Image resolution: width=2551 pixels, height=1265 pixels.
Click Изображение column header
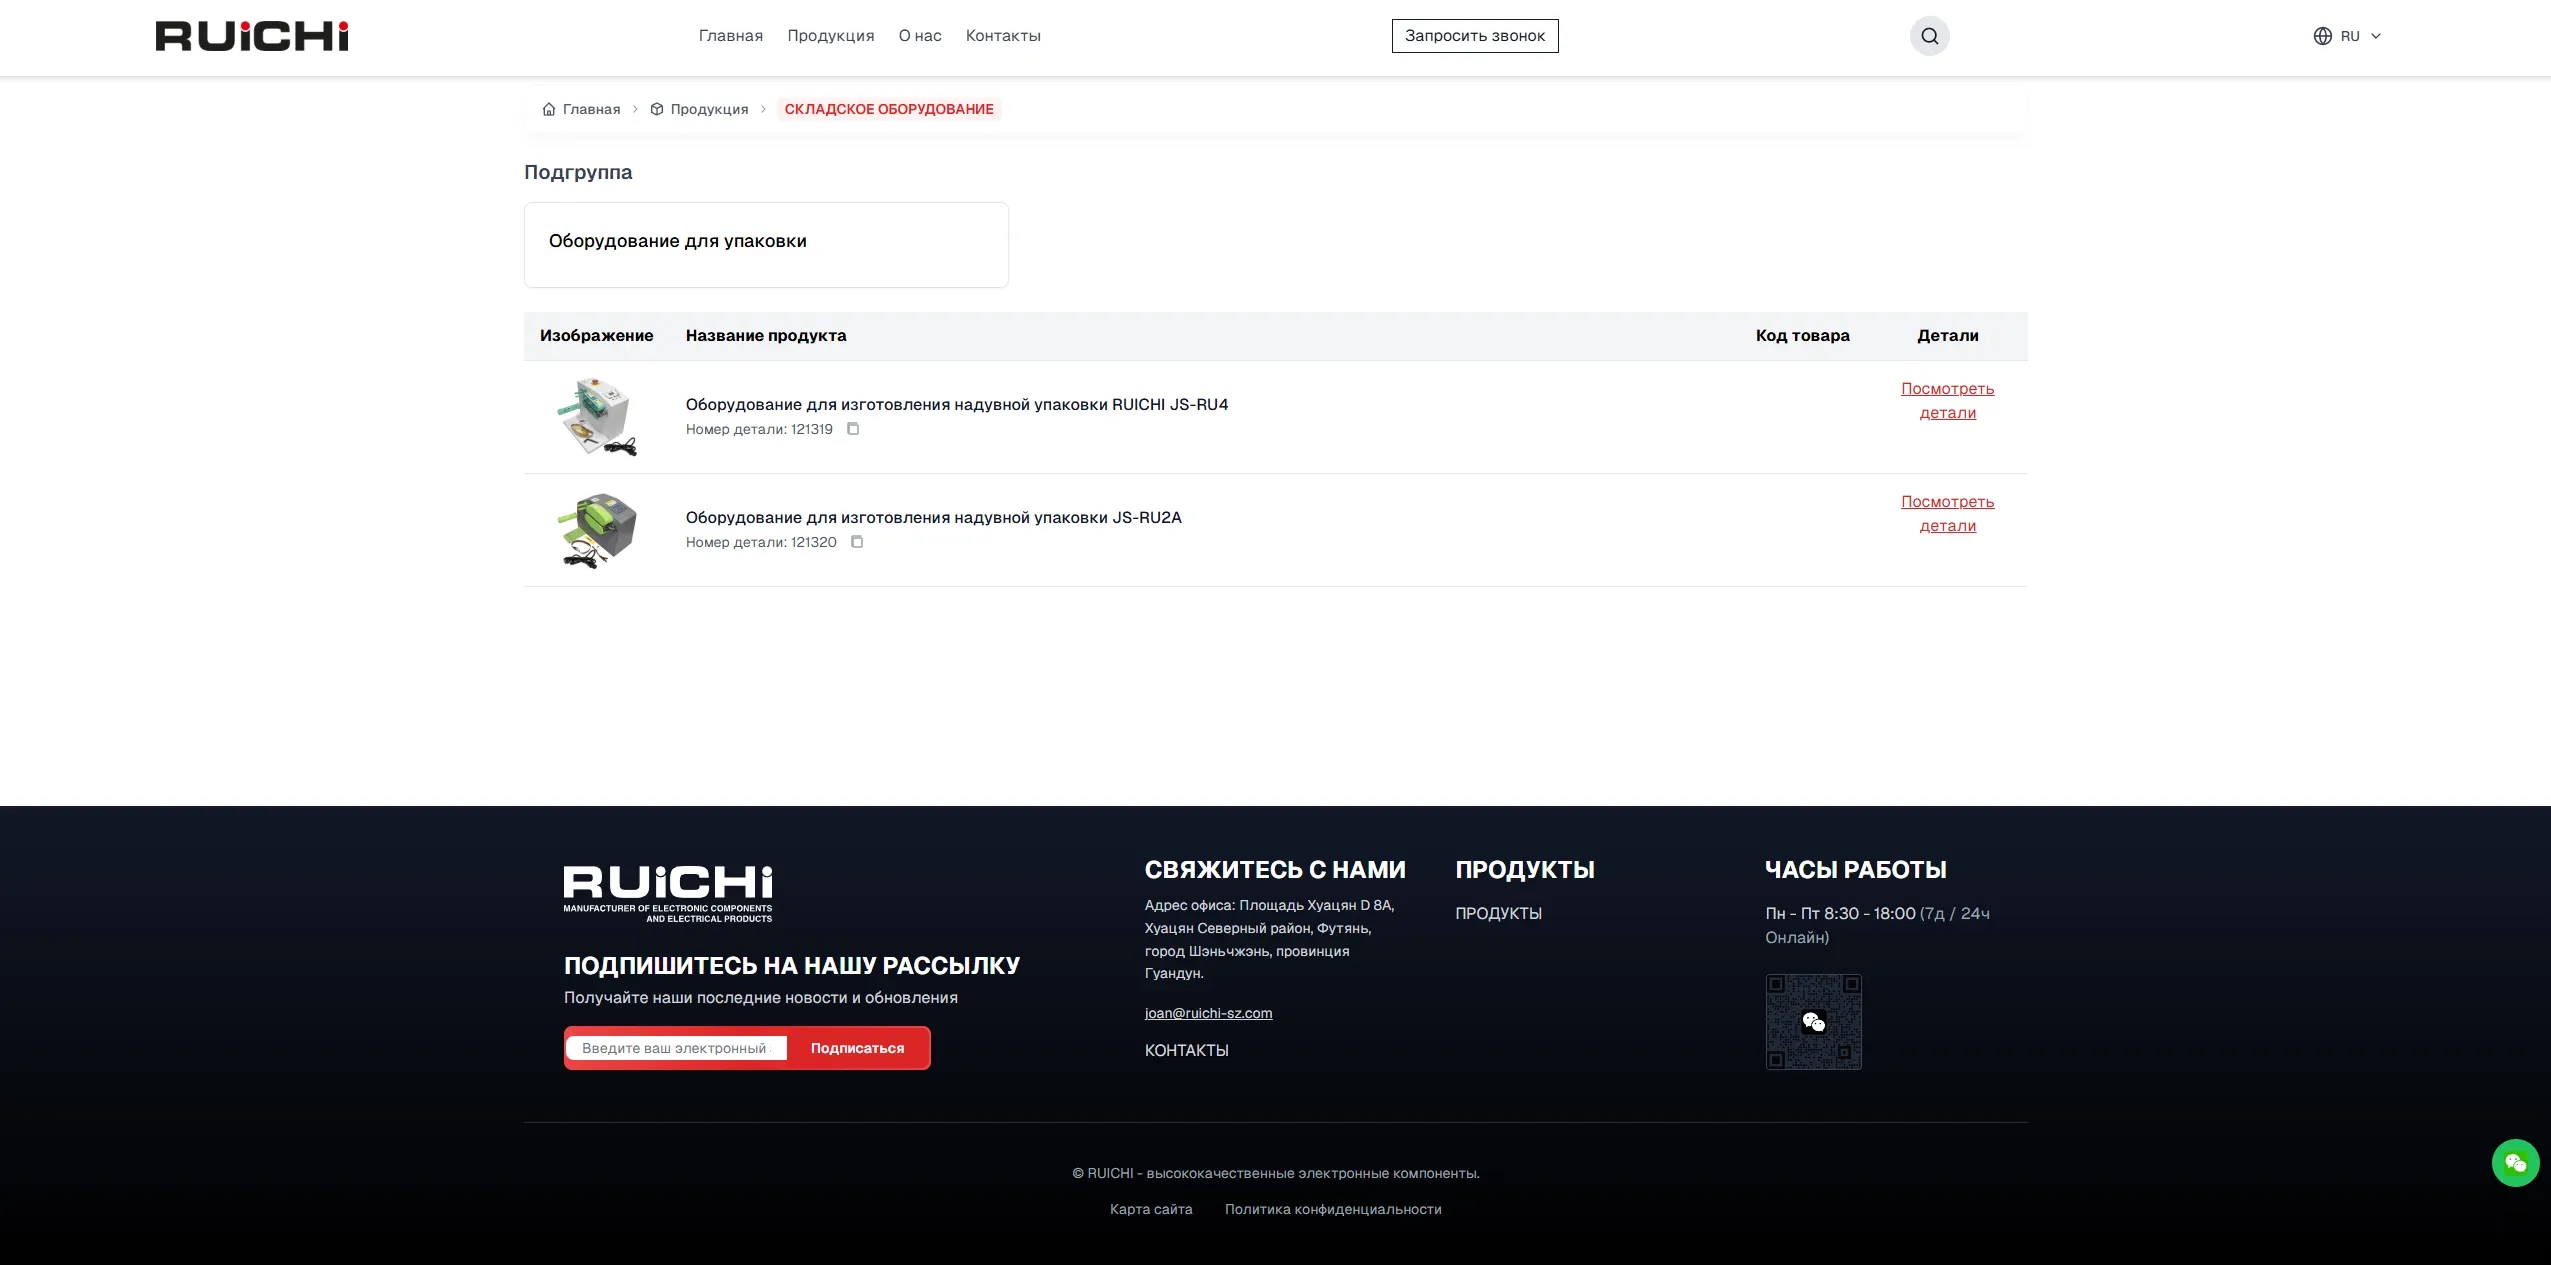point(597,336)
